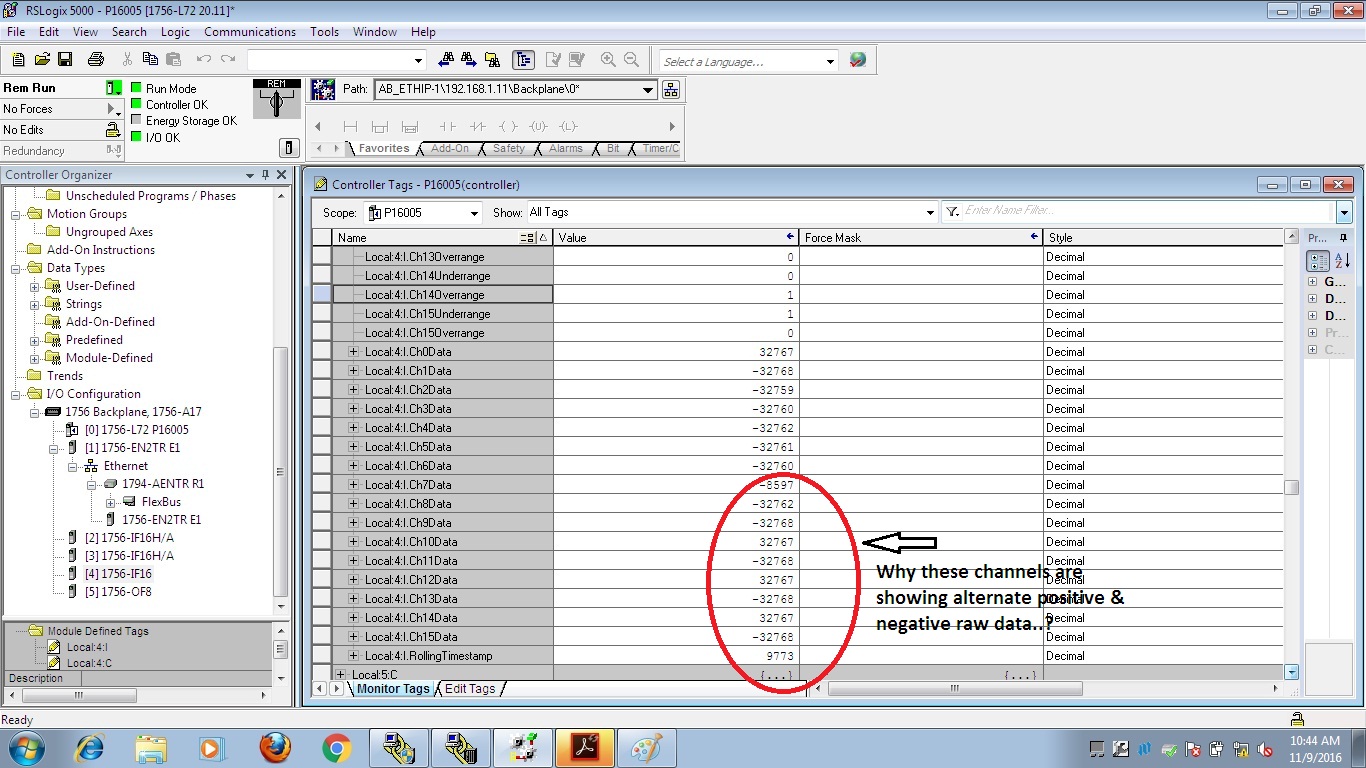Open the File menu
This screenshot has width=1366, height=768.
tap(16, 32)
